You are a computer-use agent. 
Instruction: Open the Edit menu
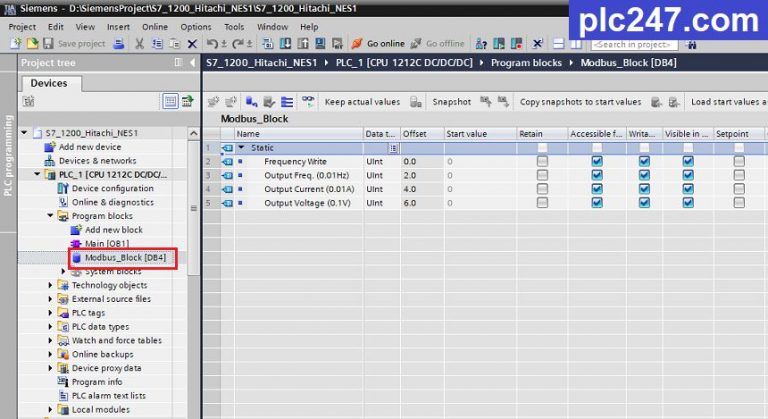(55, 27)
